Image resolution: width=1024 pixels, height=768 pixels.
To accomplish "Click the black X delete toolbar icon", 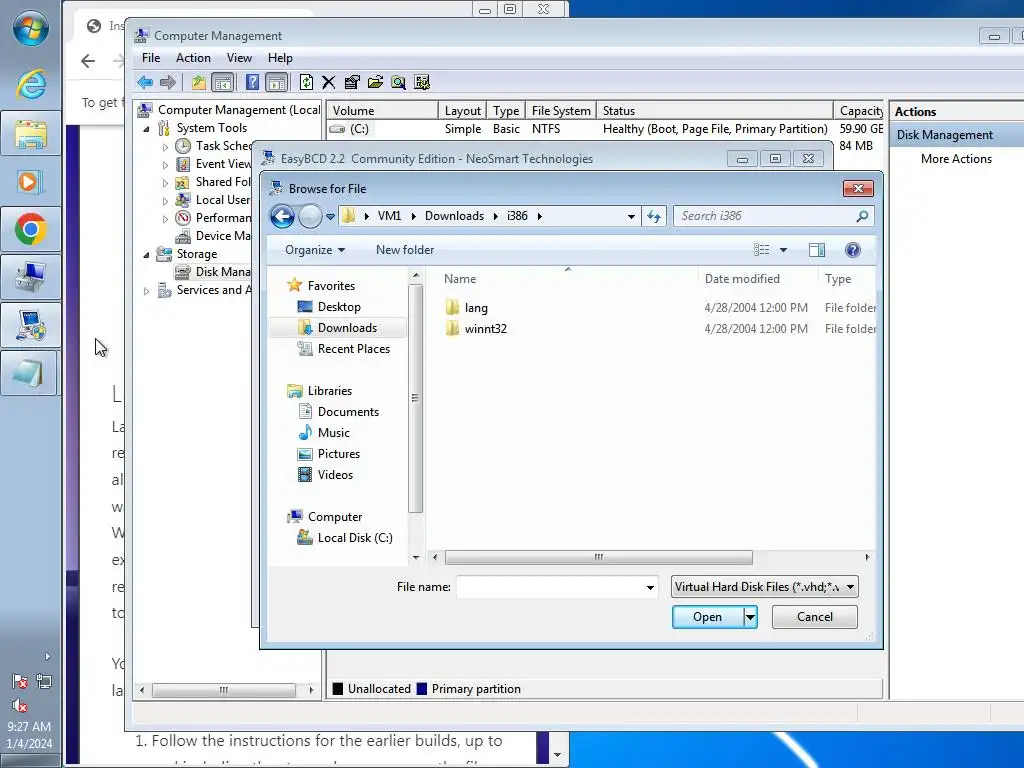I will [328, 82].
